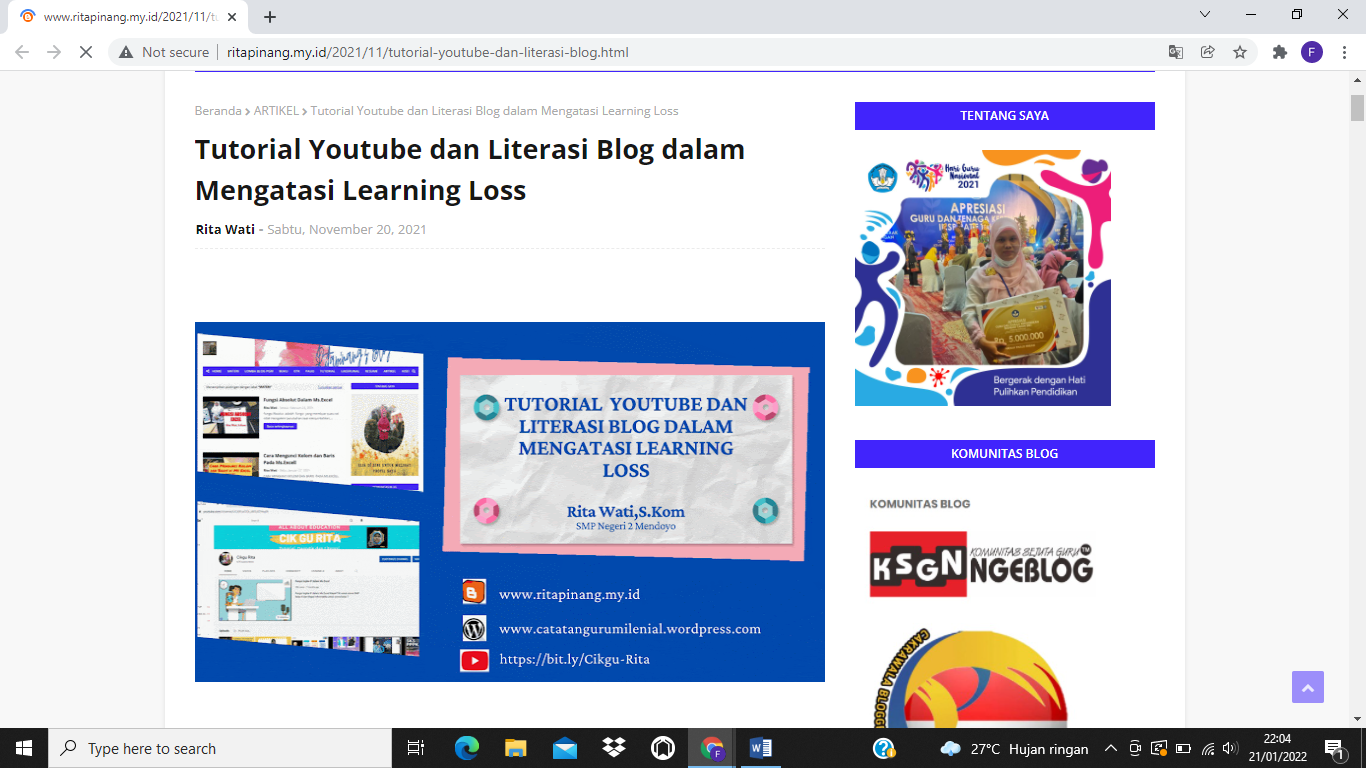The height and width of the screenshot is (768, 1366).
Task: Open the ARTIKEL breadcrumb link
Action: click(276, 111)
